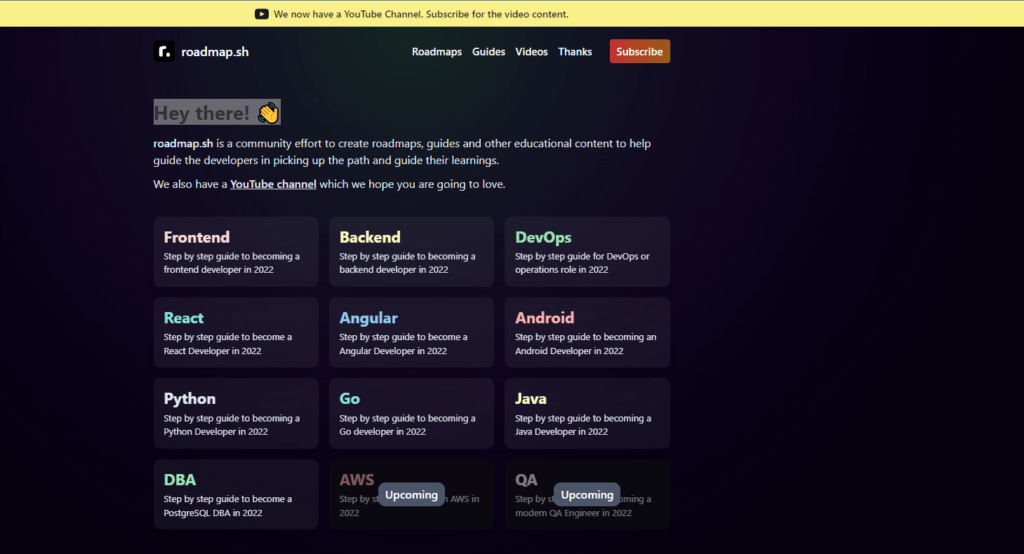The width and height of the screenshot is (1024, 554).
Task: Click the roadmap.sh logo icon
Action: [164, 52]
